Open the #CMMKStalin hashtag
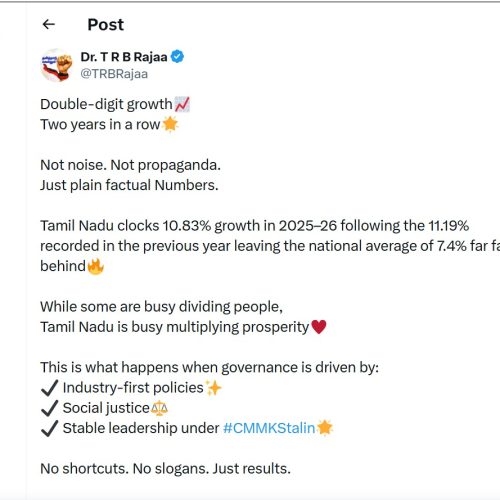 [x=269, y=428]
